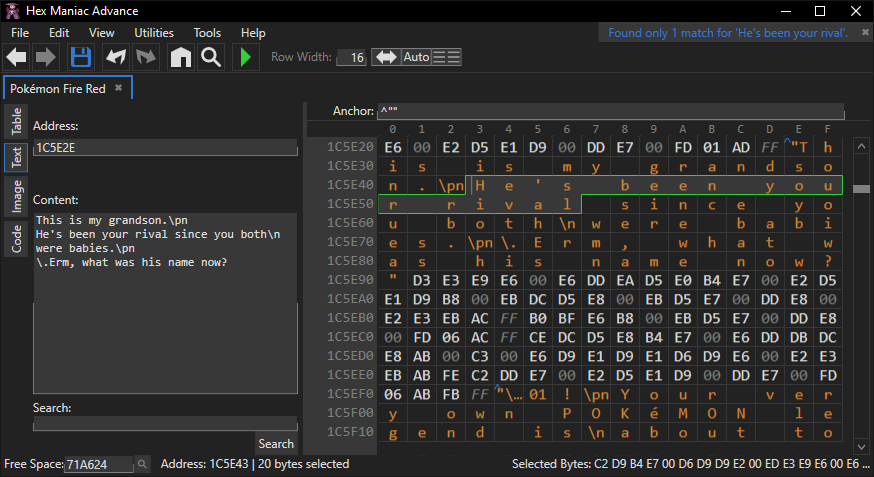Click the back navigation arrow
874x477 pixels.
pos(16,57)
